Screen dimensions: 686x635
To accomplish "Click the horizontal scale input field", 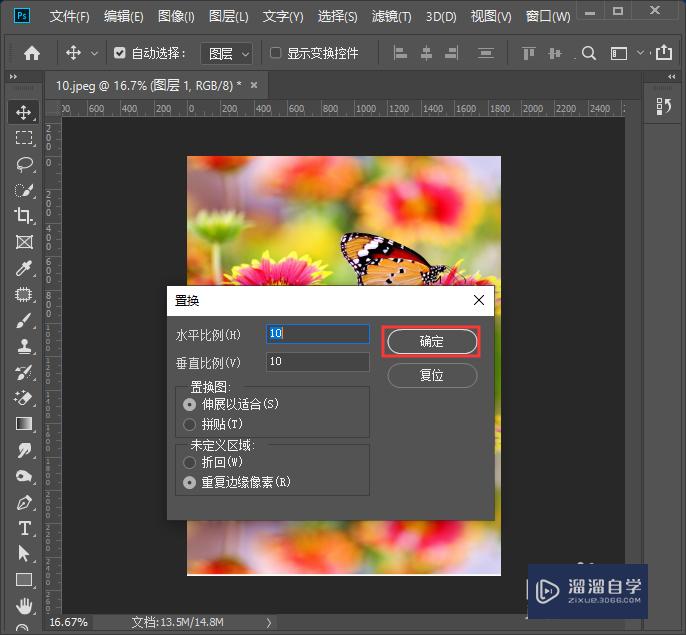I will tap(318, 333).
